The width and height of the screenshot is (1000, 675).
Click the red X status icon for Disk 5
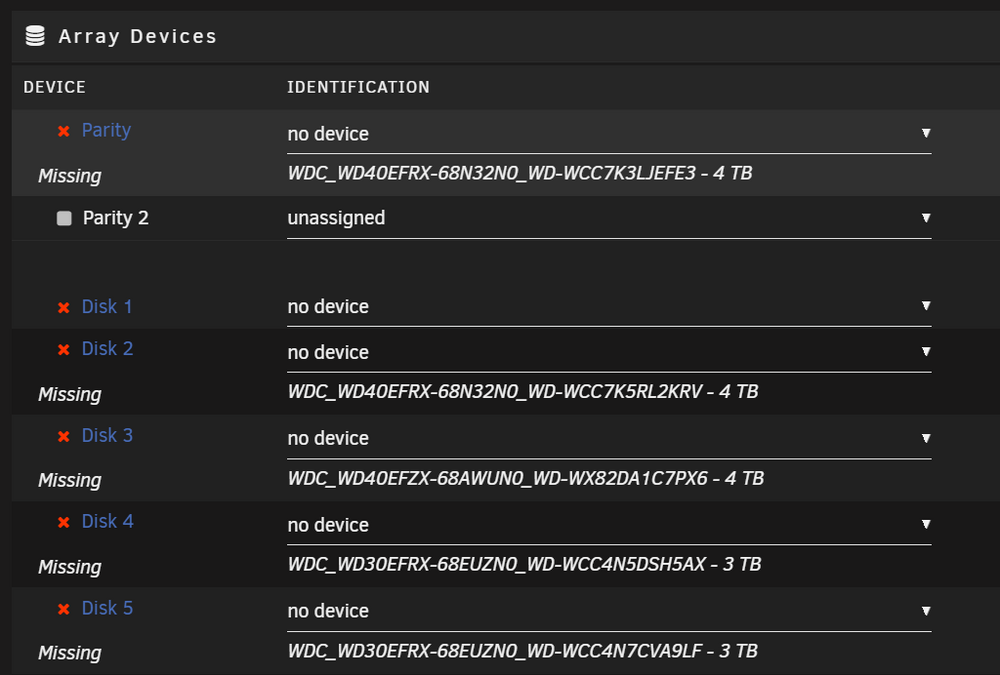64,610
